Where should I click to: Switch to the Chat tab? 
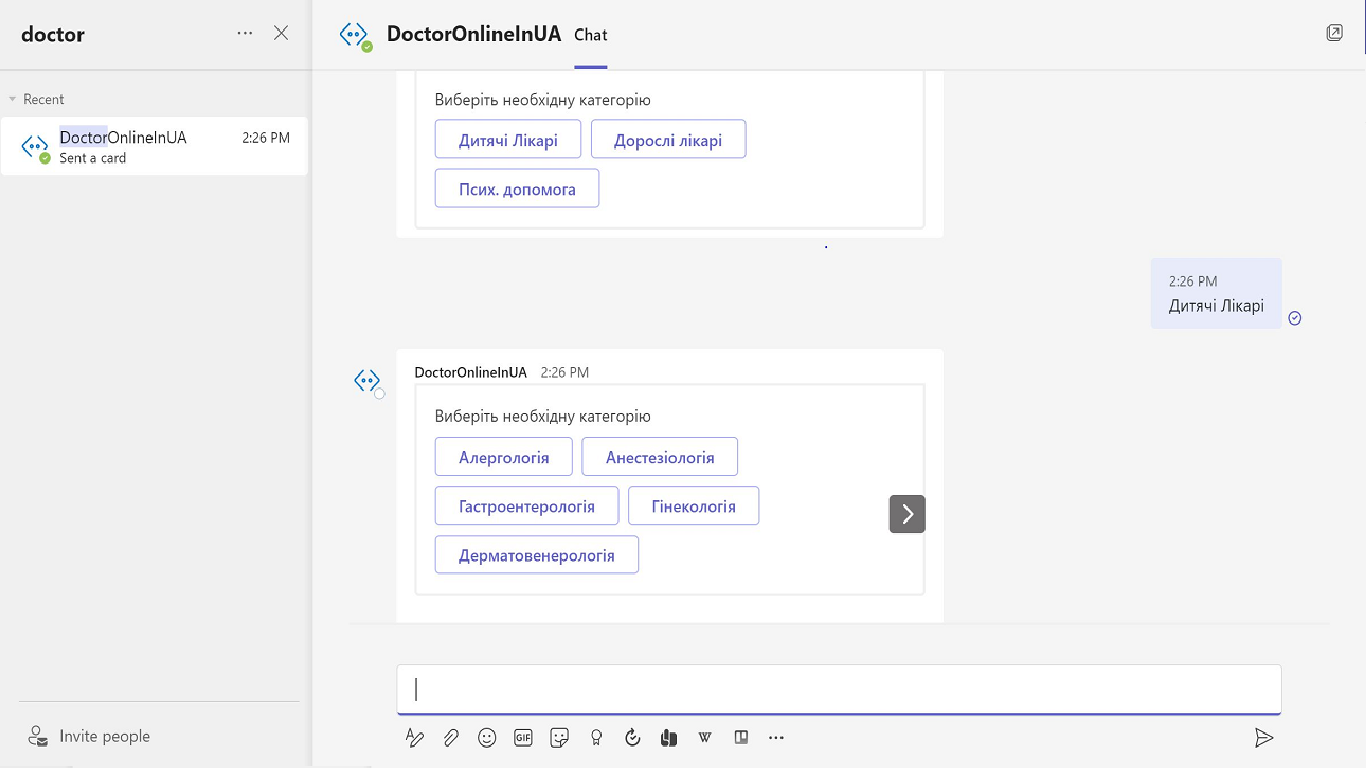coord(590,35)
